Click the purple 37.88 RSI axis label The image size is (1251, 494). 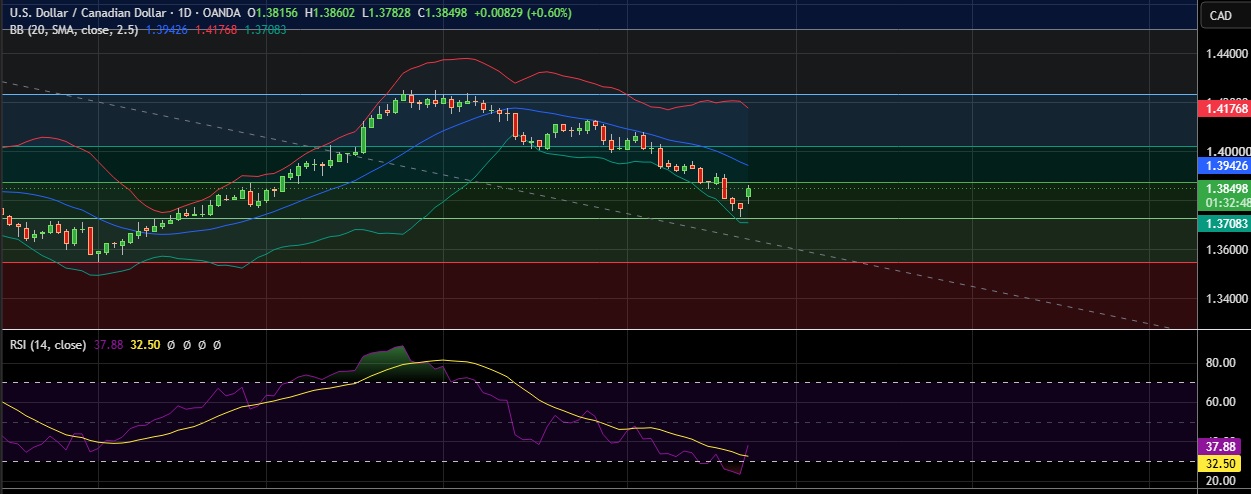pos(1221,446)
